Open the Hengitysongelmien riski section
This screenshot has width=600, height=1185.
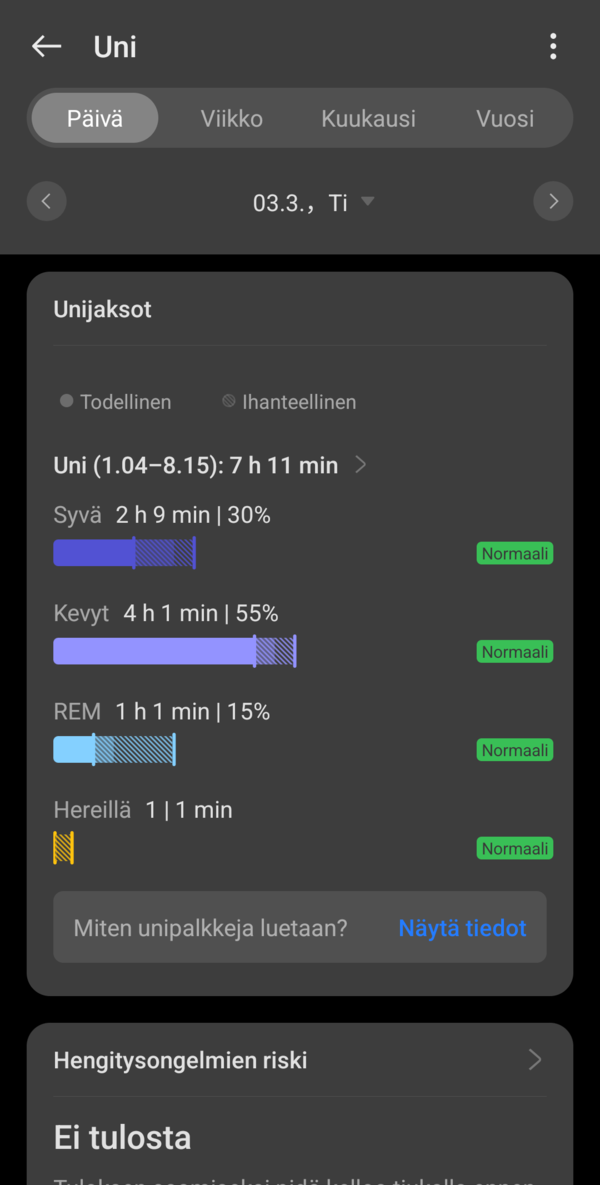point(300,1059)
